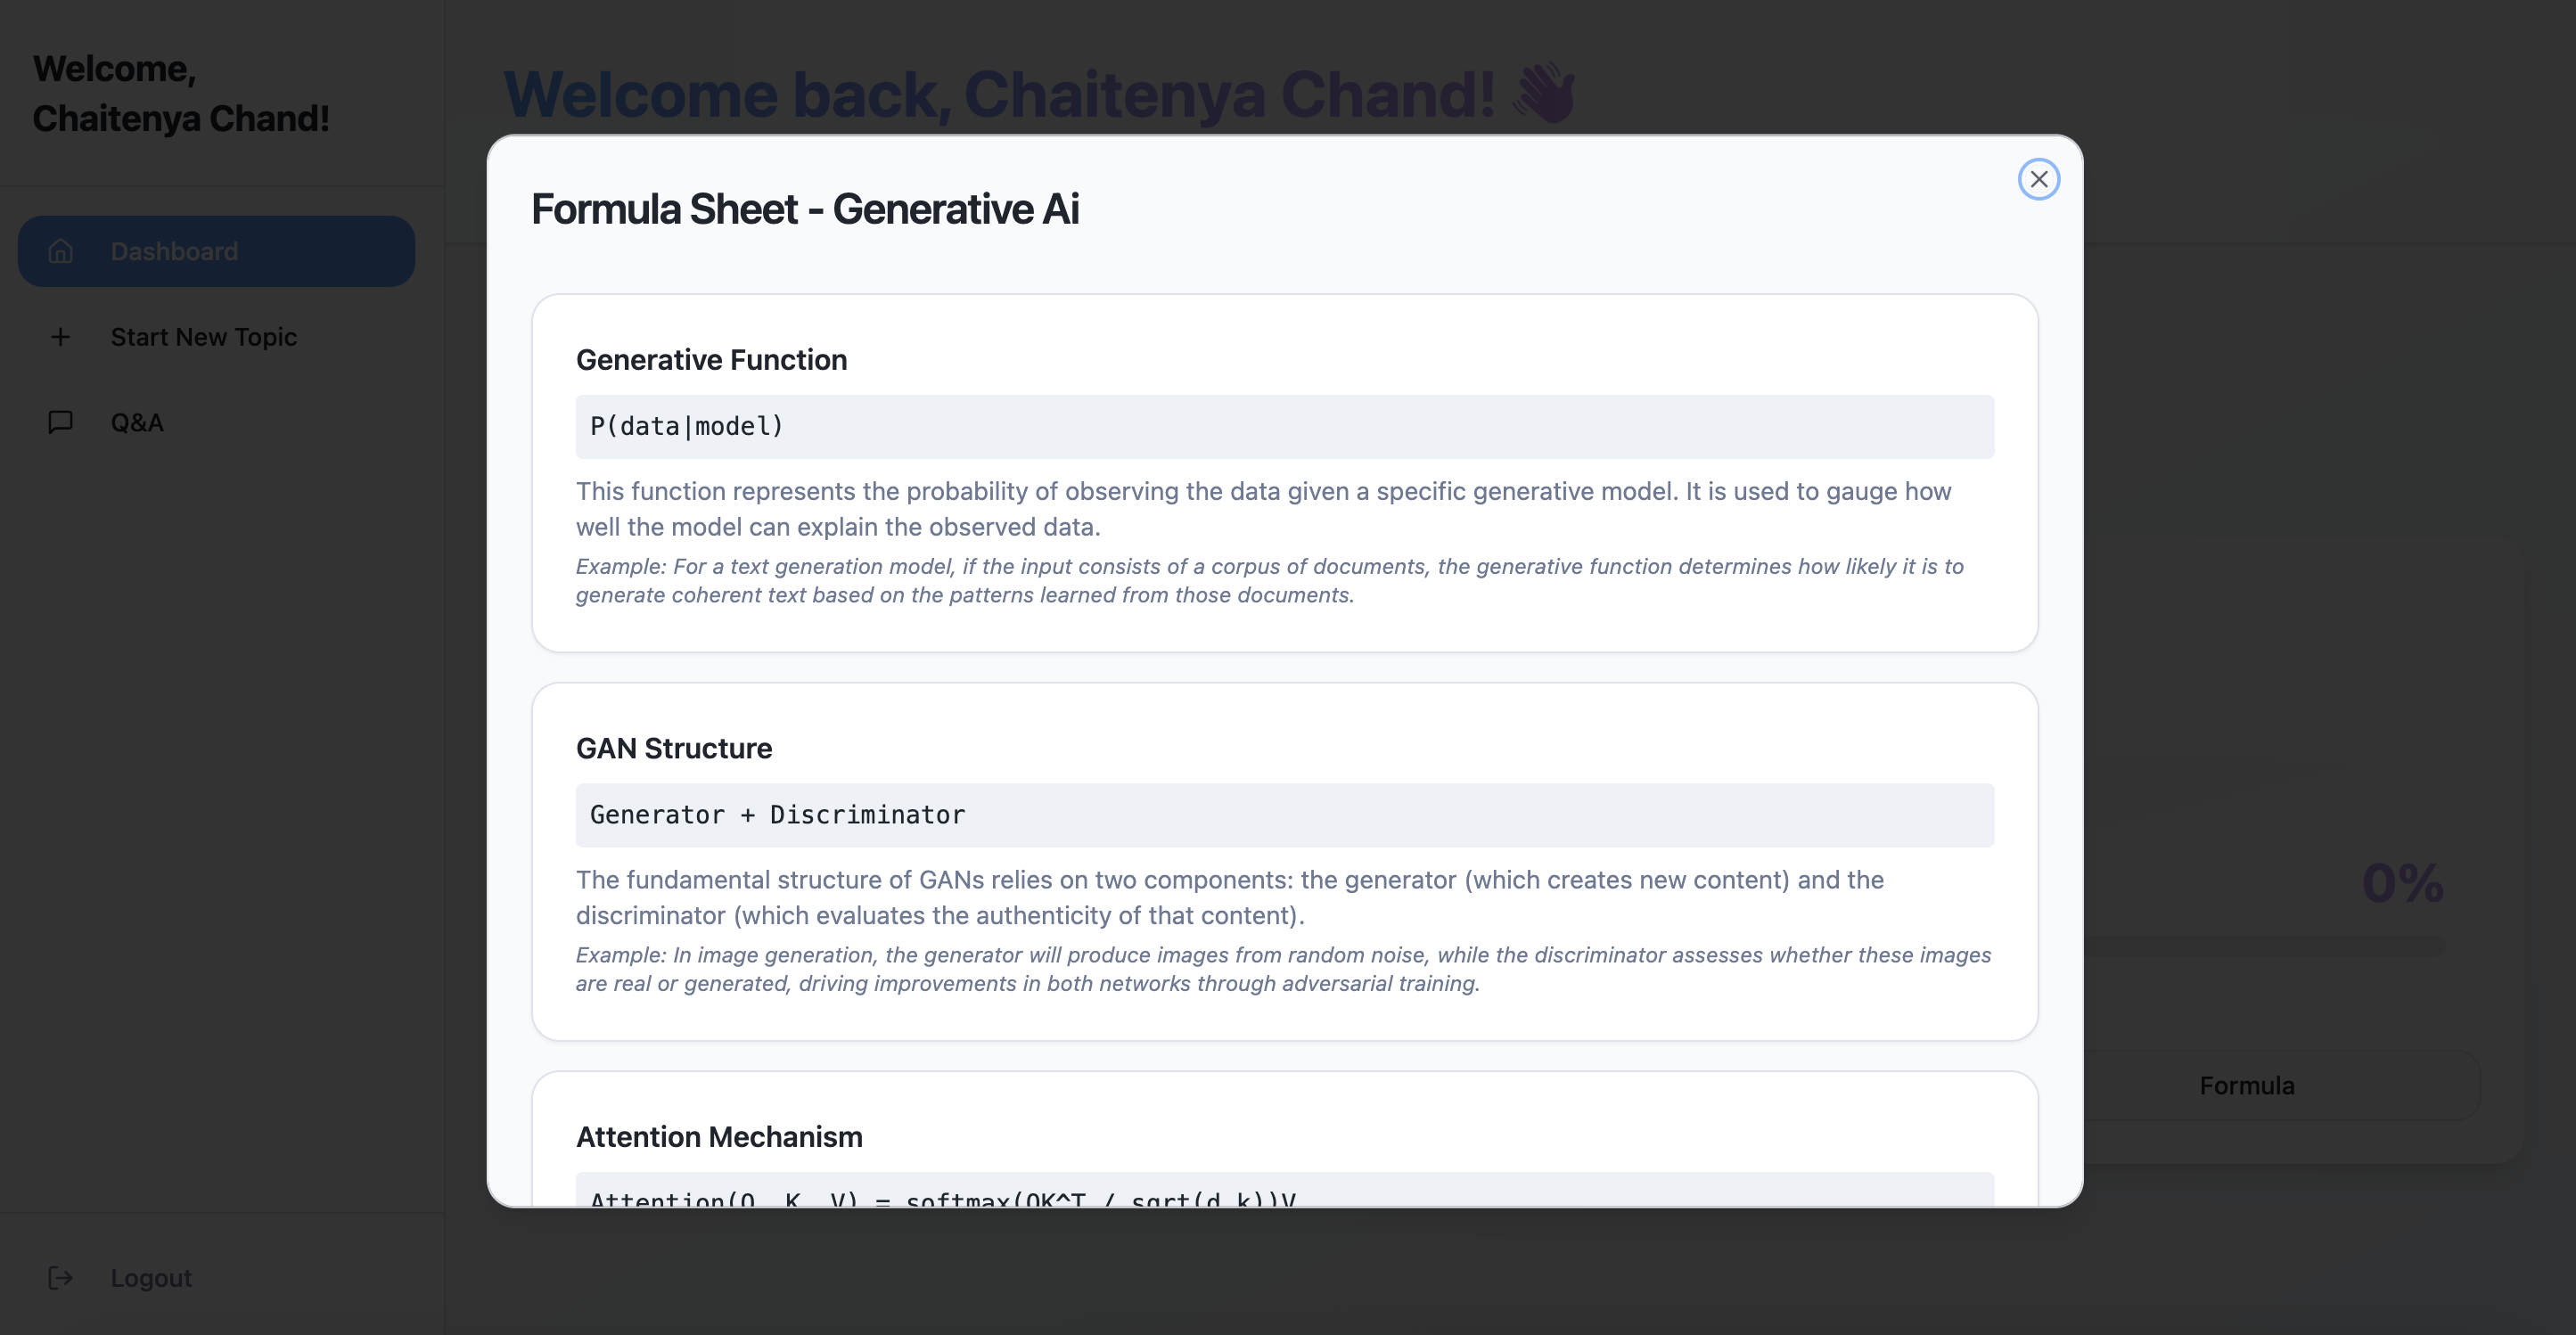Click the progress bar below 0%
This screenshot has width=2576, height=1335.
tap(2264, 946)
